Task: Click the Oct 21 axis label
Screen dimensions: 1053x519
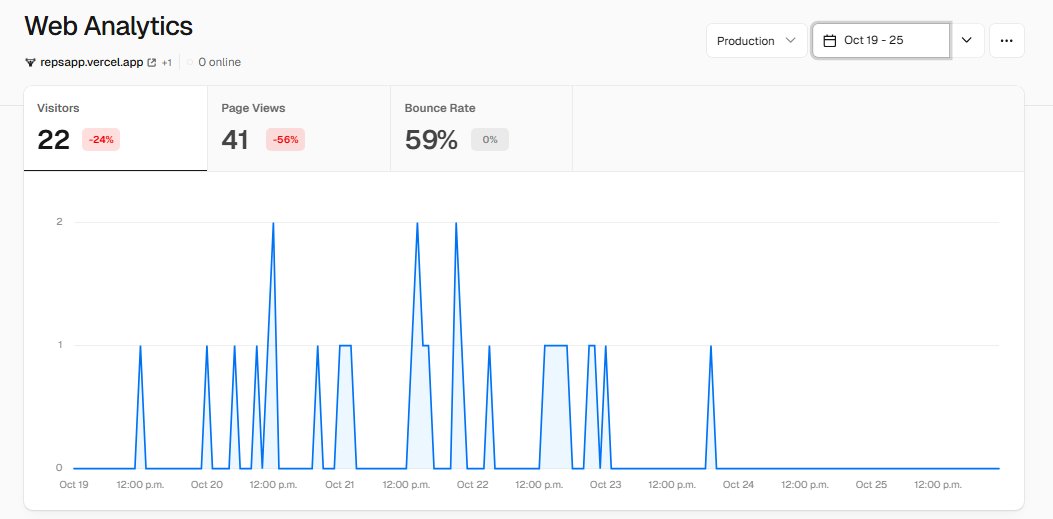Action: (339, 484)
